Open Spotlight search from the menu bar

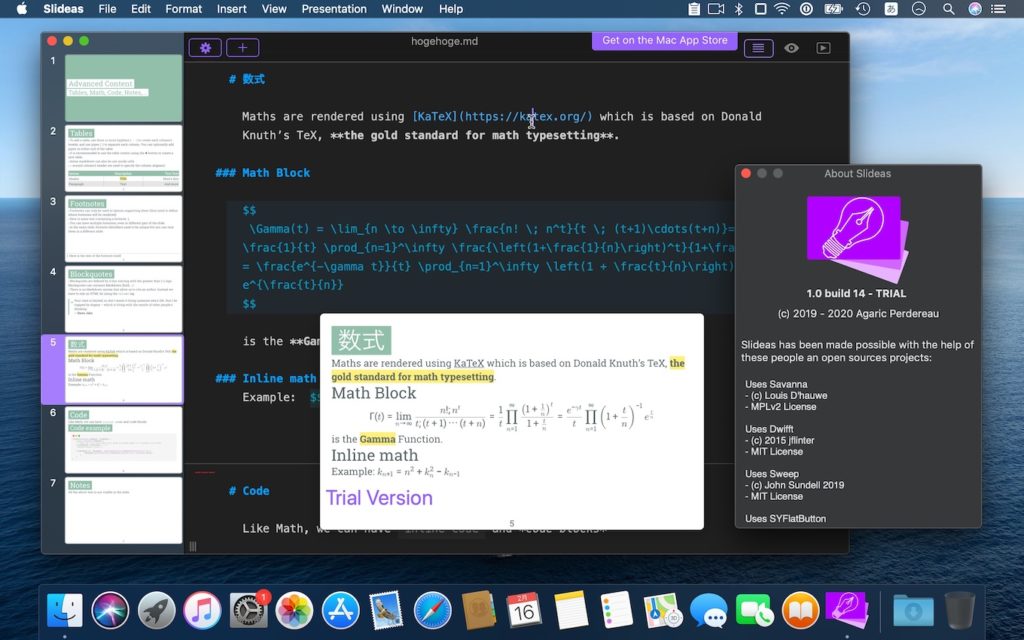pyautogui.click(x=947, y=10)
